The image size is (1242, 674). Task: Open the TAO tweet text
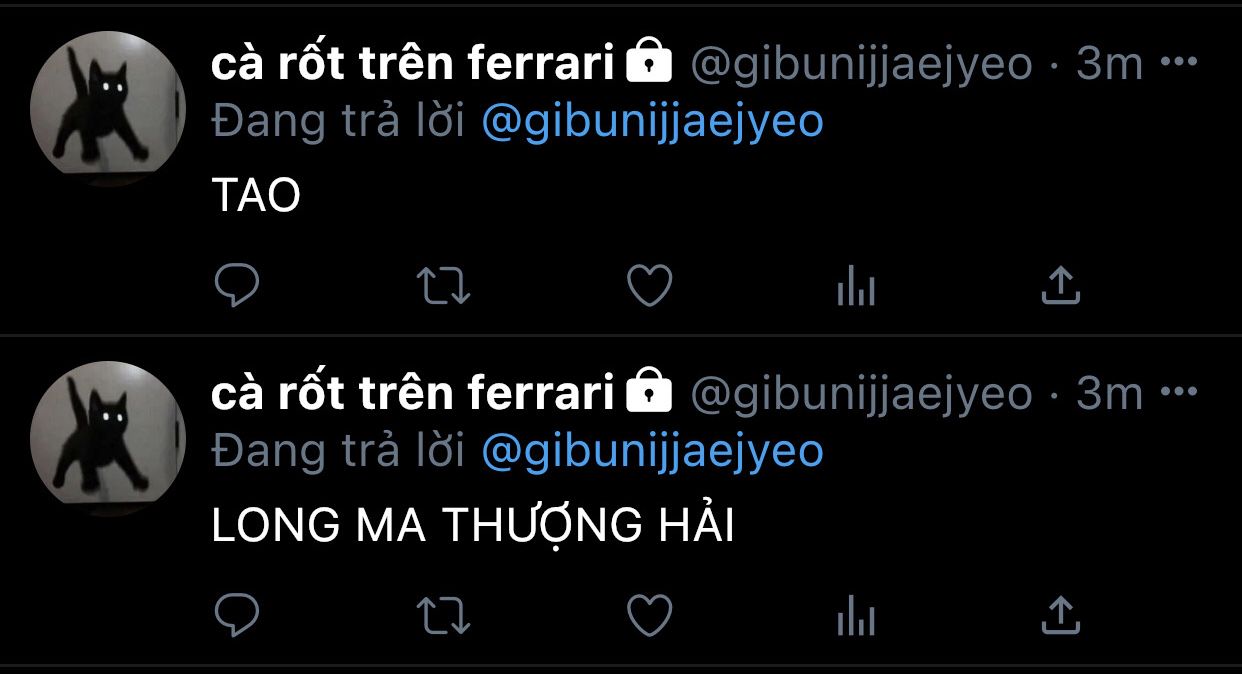(256, 197)
